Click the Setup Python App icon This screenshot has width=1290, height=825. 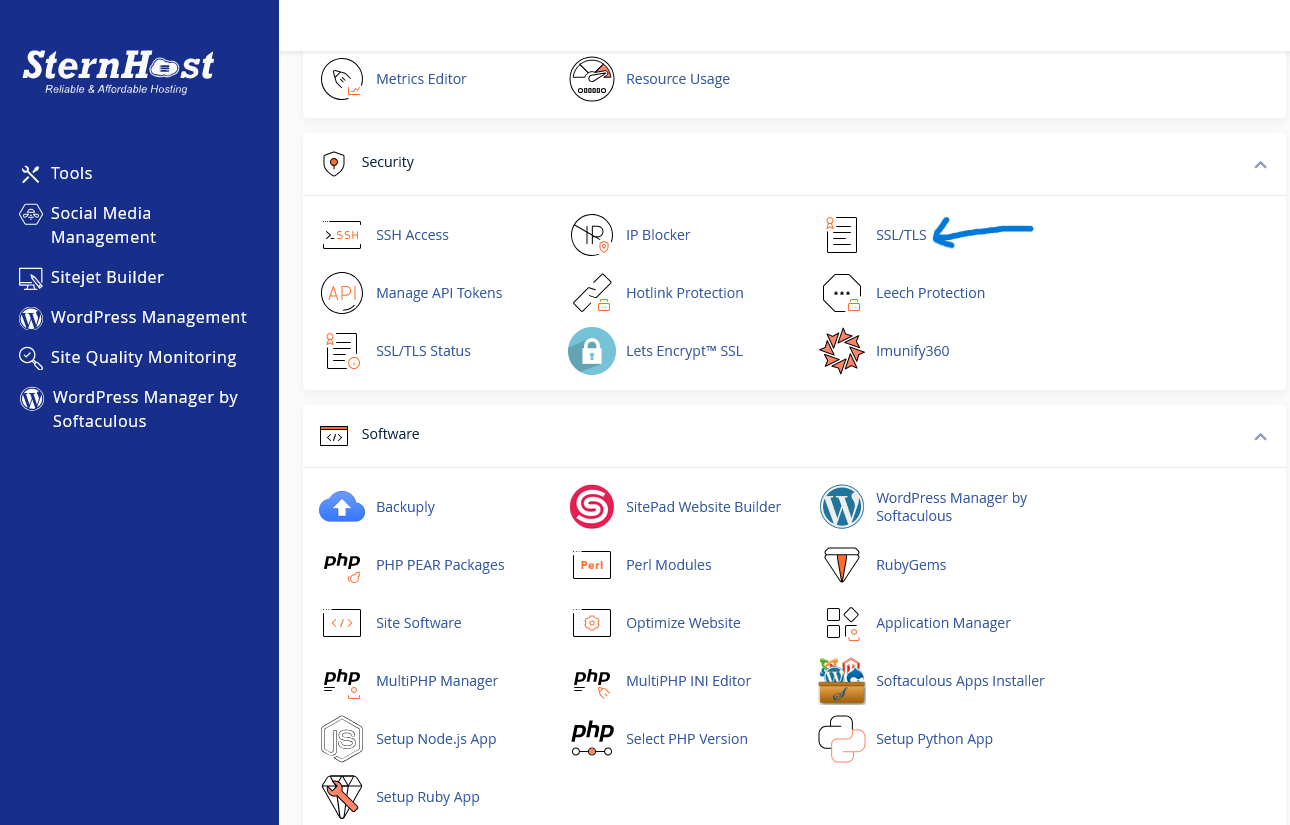pyautogui.click(x=841, y=739)
